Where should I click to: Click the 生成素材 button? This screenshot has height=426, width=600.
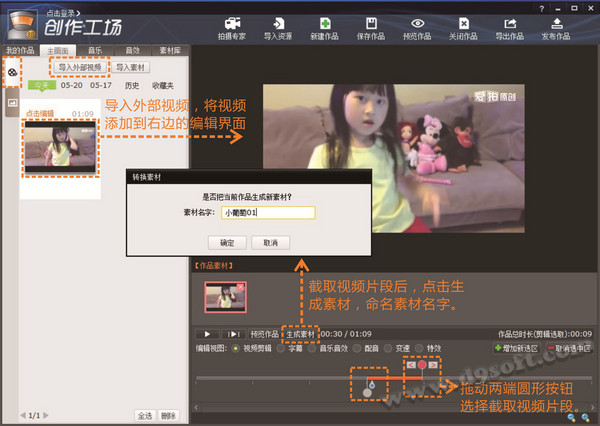(300, 334)
